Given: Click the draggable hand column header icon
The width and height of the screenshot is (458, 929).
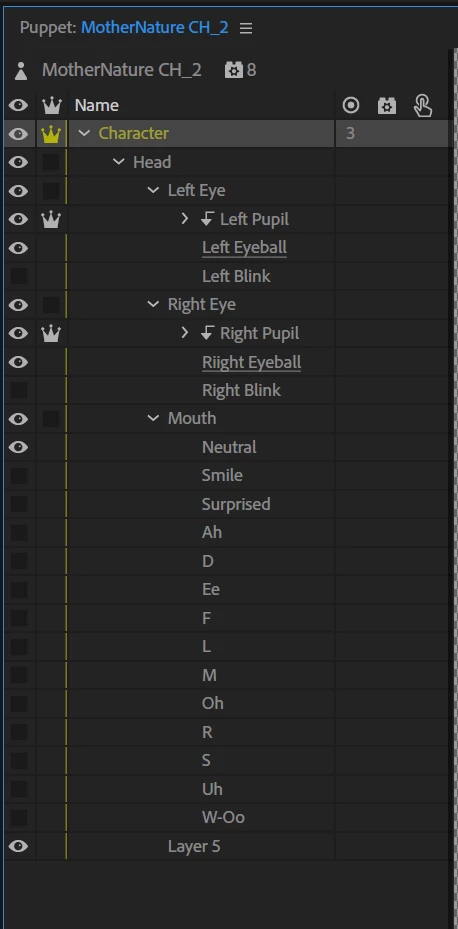Looking at the screenshot, I should point(423,106).
